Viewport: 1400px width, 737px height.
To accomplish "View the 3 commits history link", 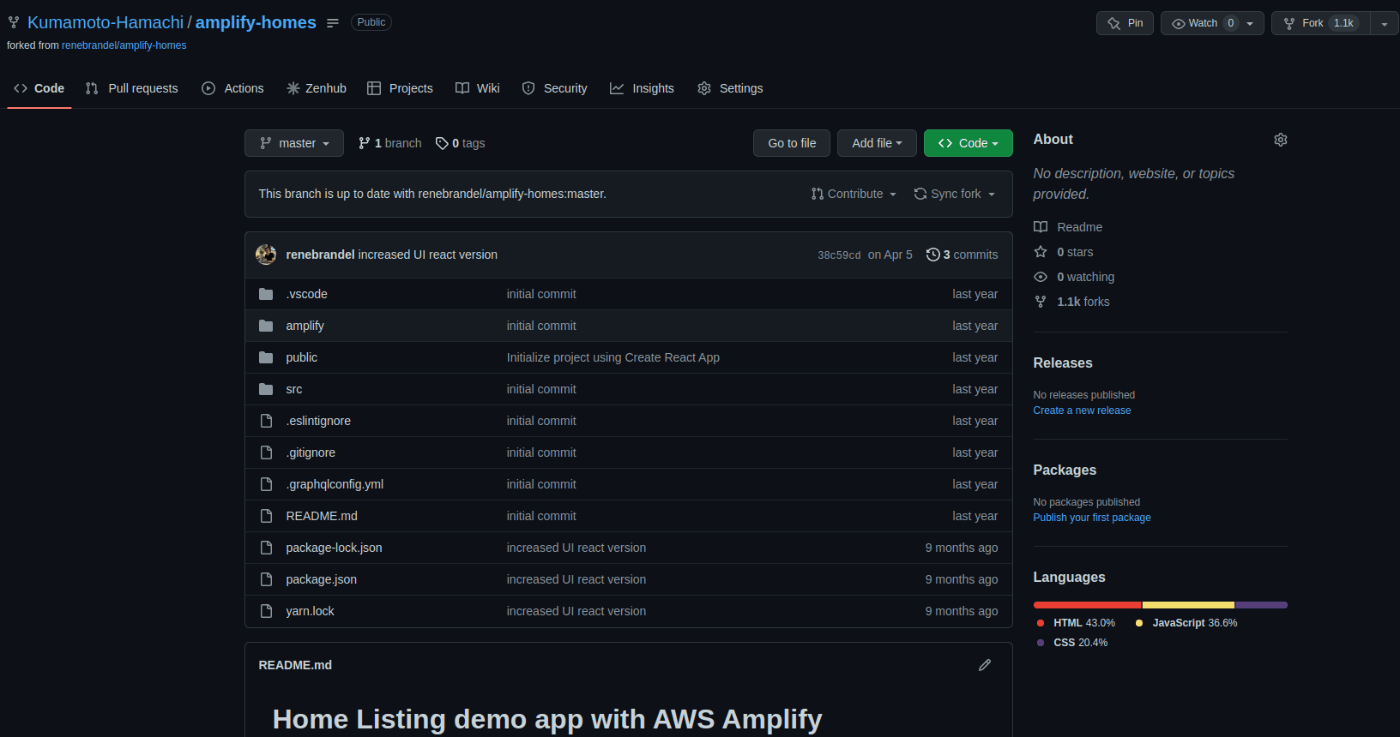I will pyautogui.click(x=962, y=255).
